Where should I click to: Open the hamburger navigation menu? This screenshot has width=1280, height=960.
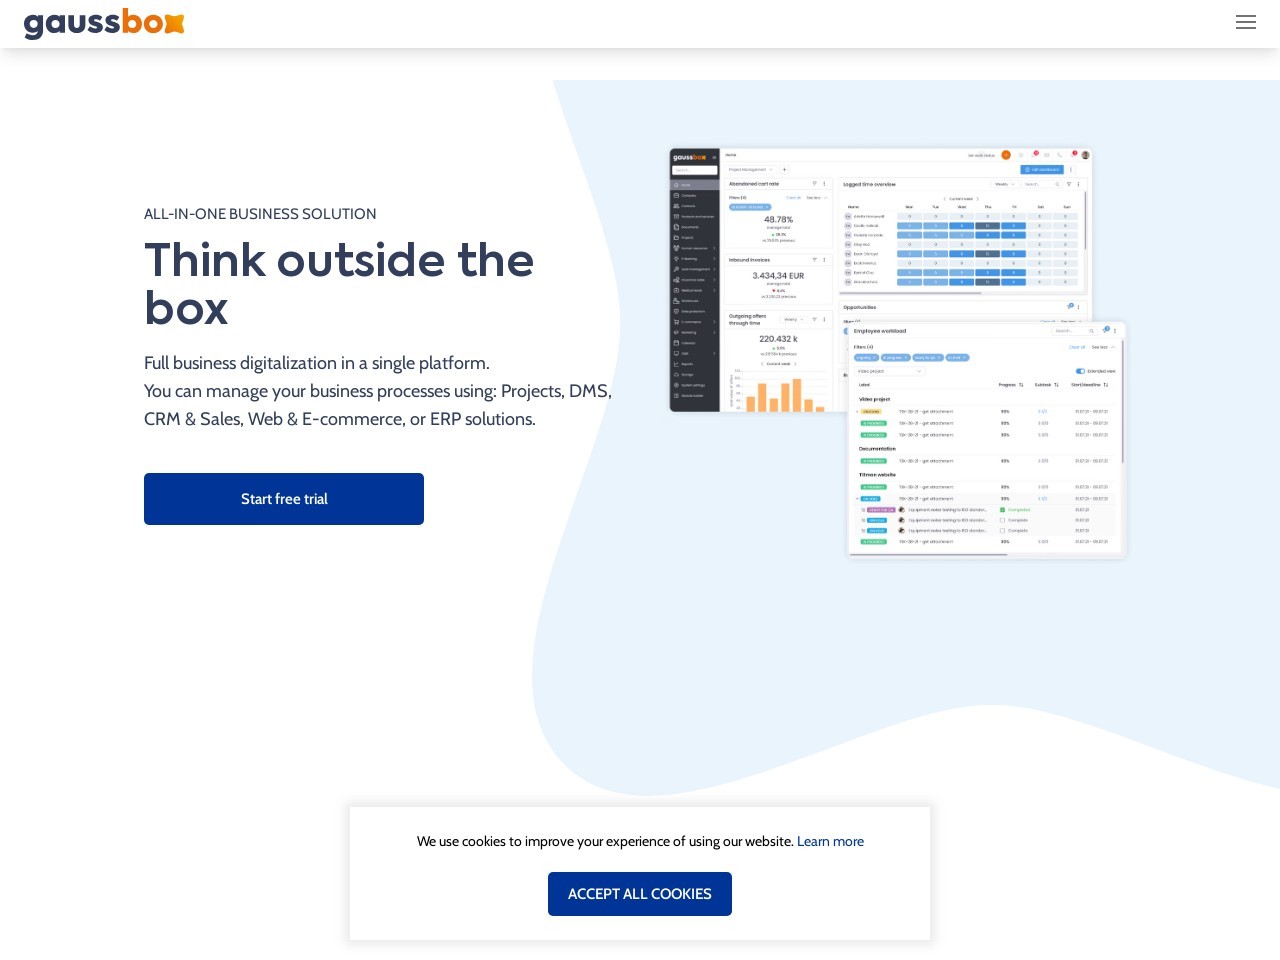point(1245,22)
